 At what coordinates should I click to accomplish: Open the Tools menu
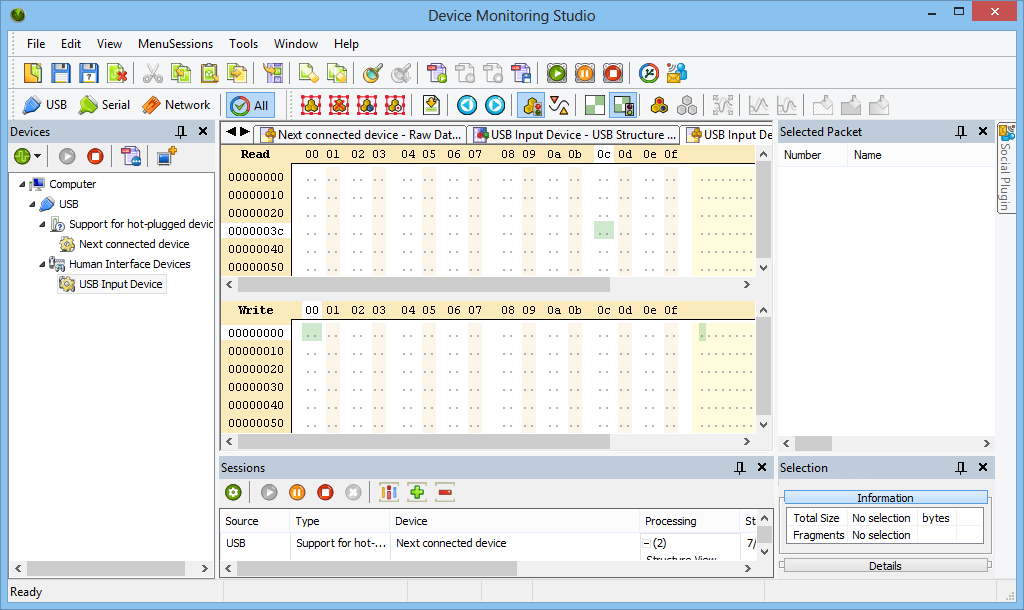(x=243, y=44)
